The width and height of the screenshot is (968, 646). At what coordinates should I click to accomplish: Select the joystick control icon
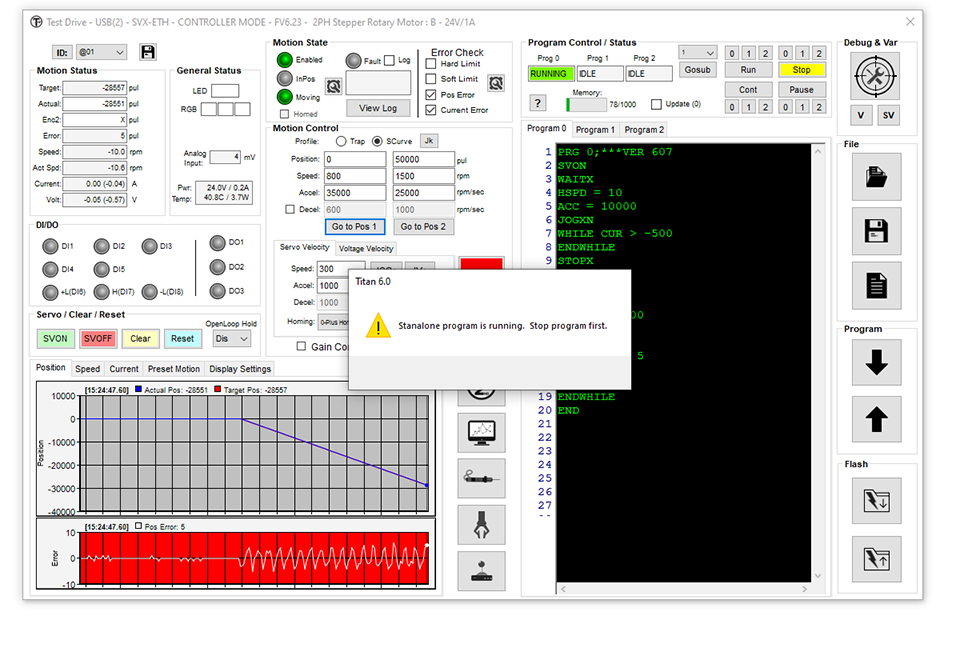coord(481,570)
